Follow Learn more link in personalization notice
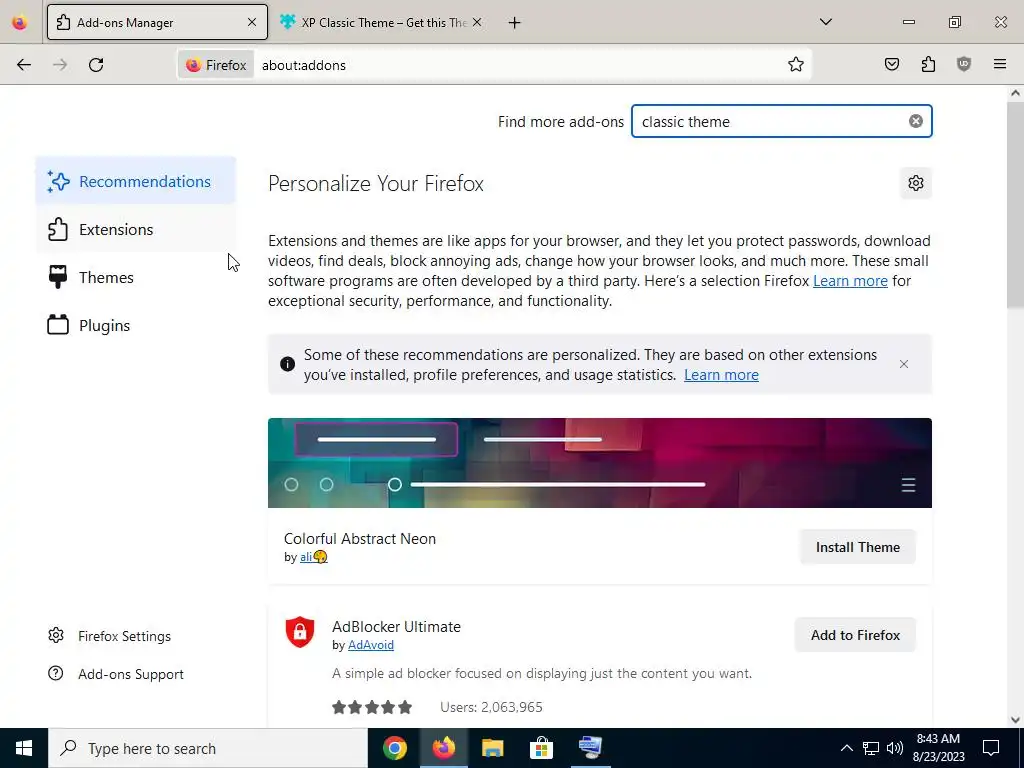Viewport: 1024px width, 768px height. pyautogui.click(x=721, y=375)
